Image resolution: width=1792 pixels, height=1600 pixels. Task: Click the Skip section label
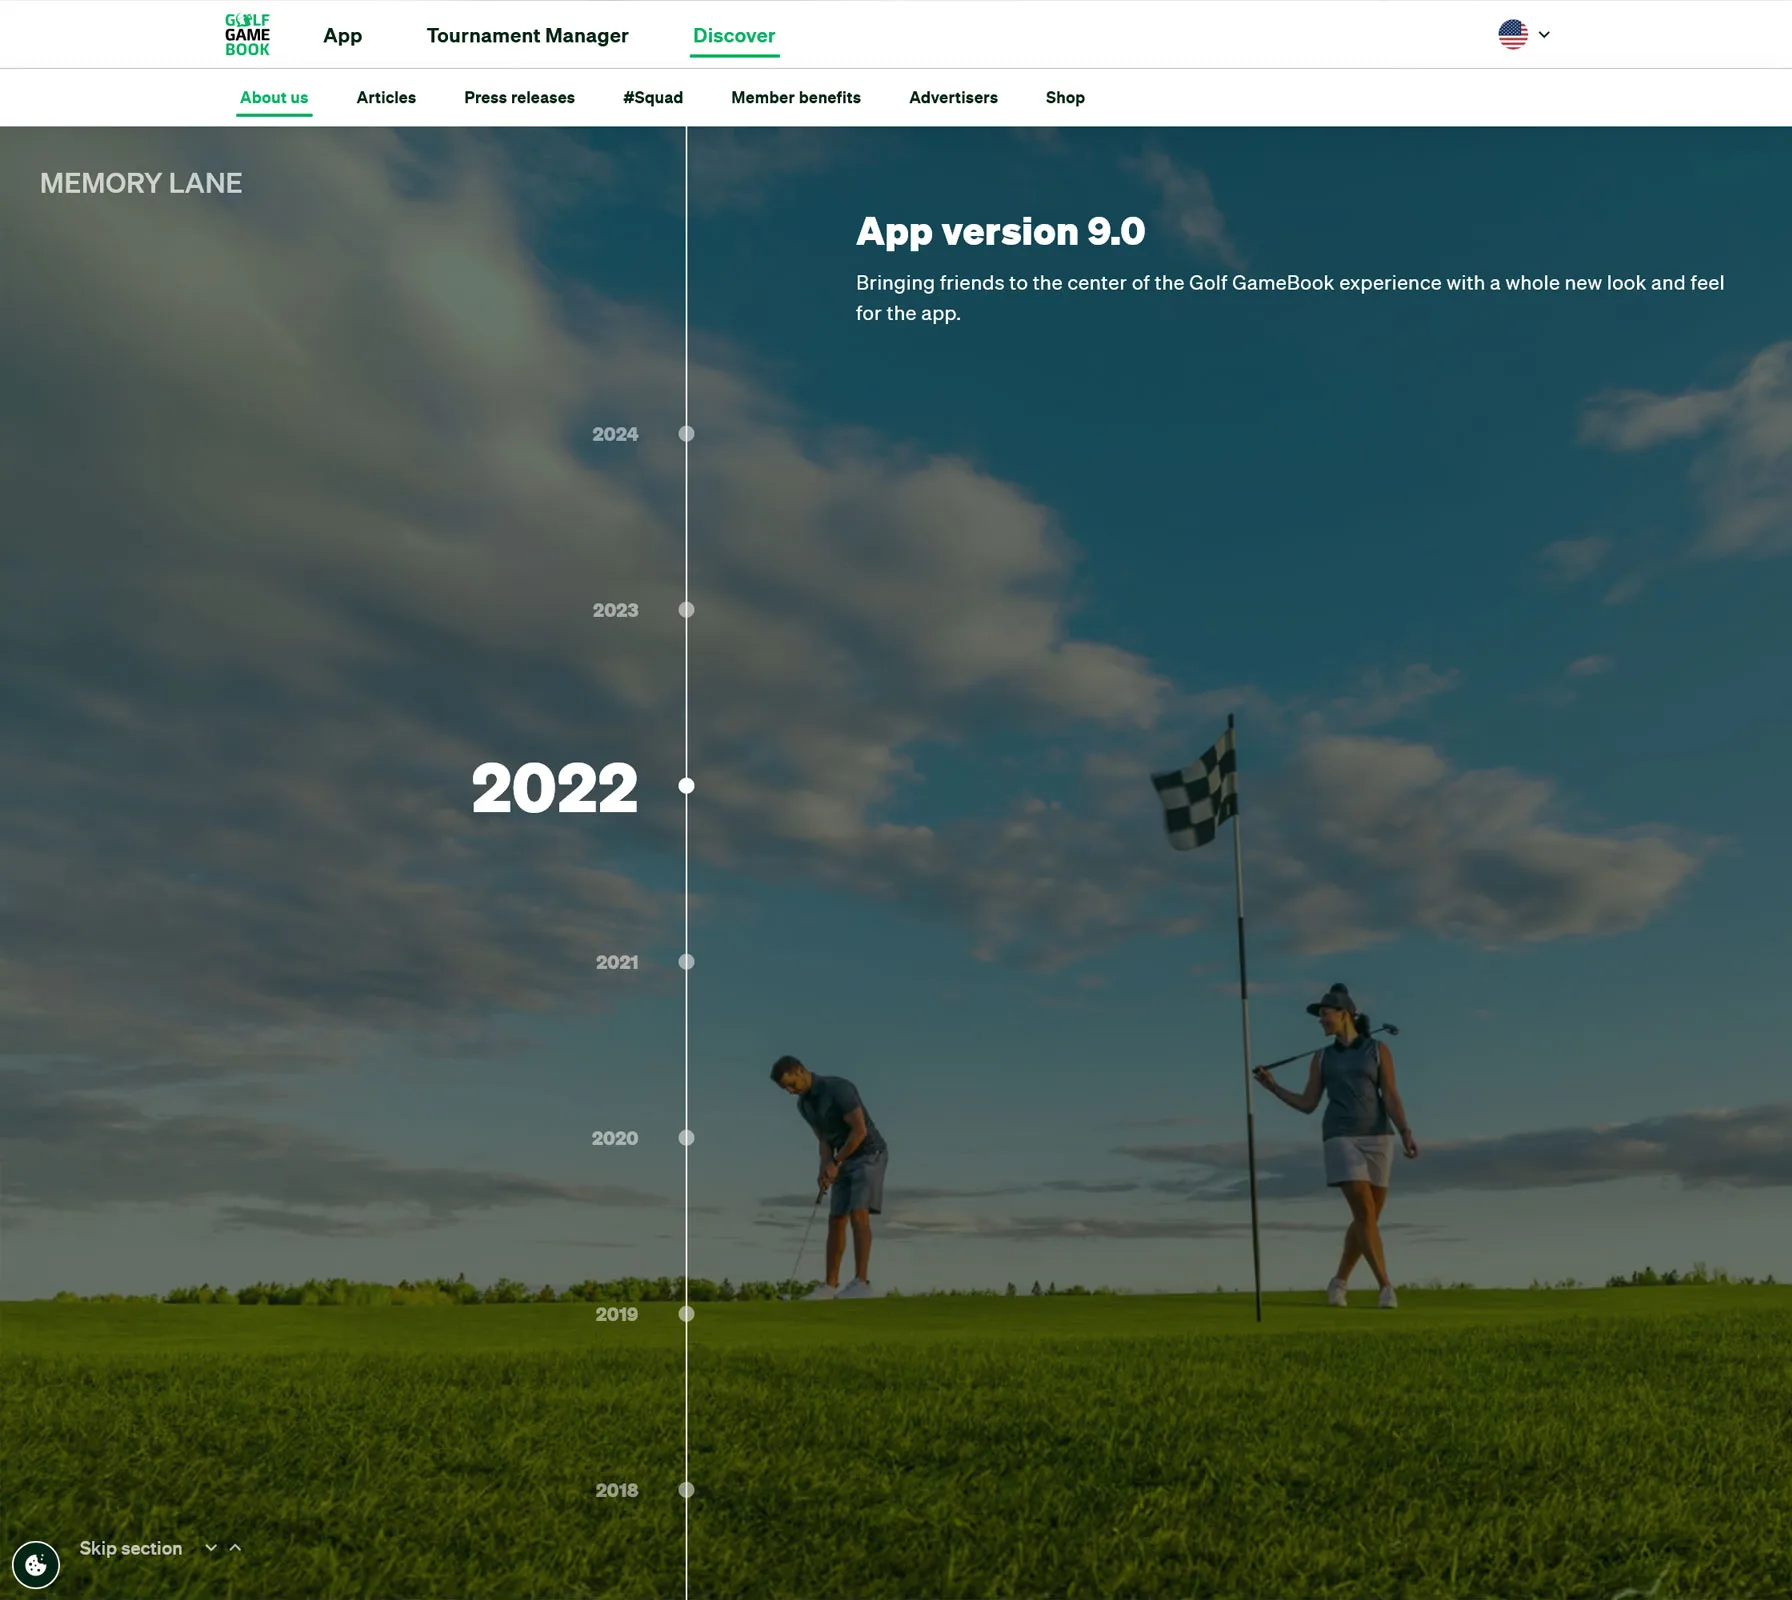click(x=131, y=1548)
